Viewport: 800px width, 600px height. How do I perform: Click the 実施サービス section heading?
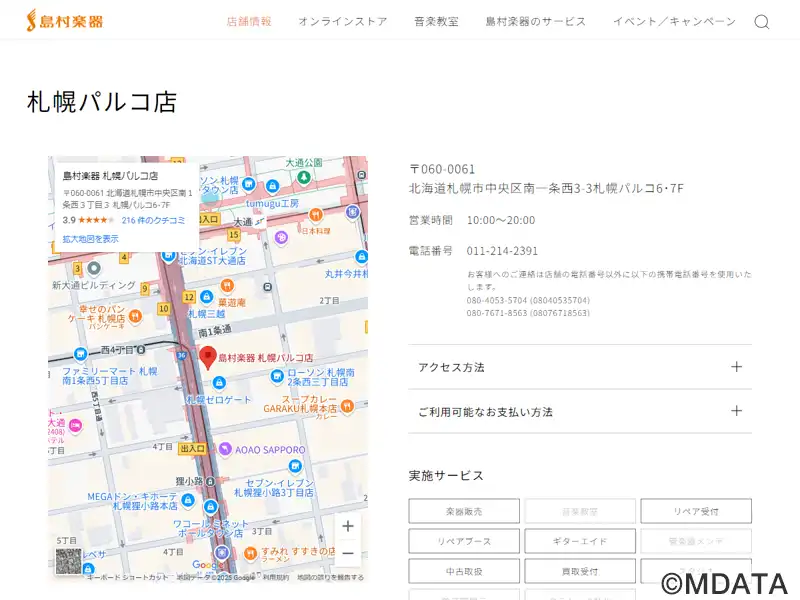tap(446, 476)
